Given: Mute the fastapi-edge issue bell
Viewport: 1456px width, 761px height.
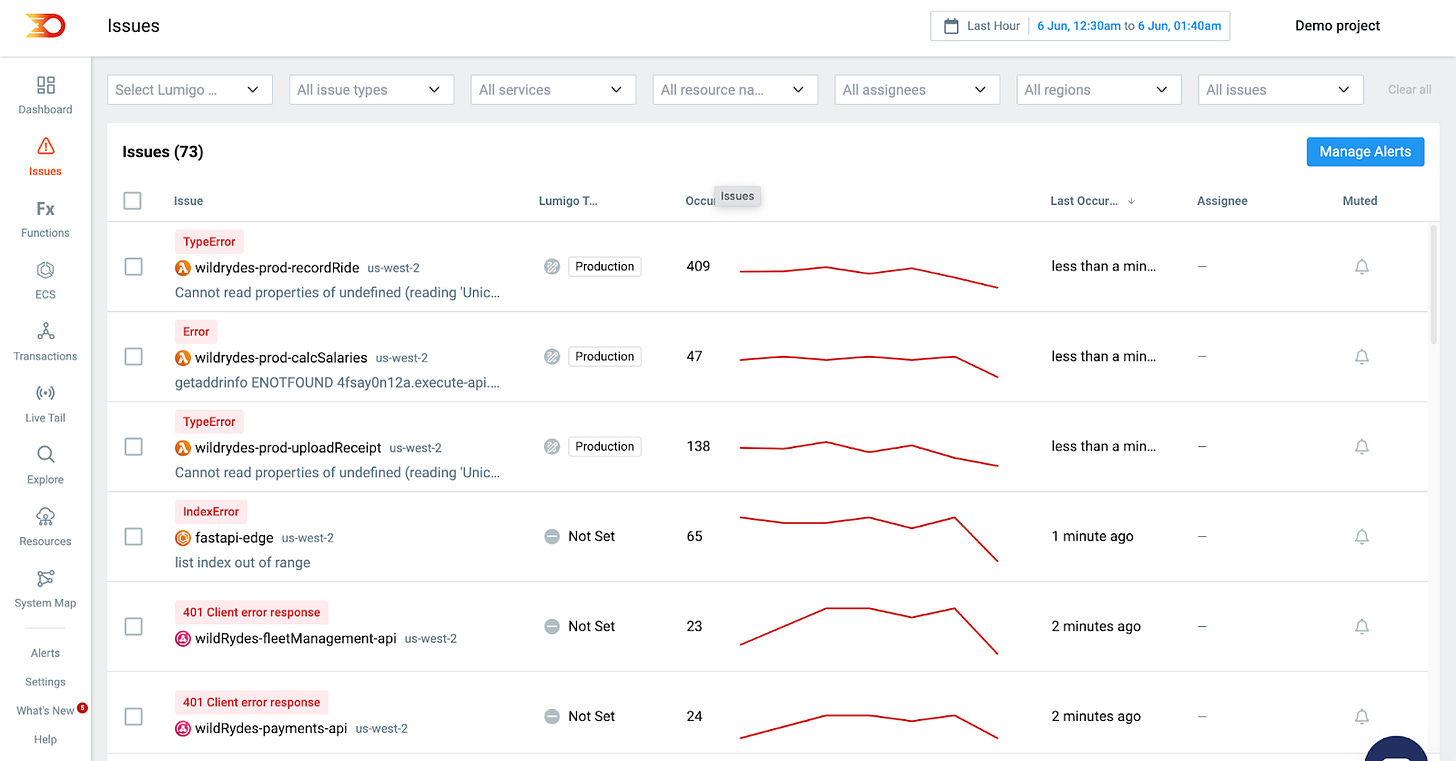Looking at the screenshot, I should 1361,537.
